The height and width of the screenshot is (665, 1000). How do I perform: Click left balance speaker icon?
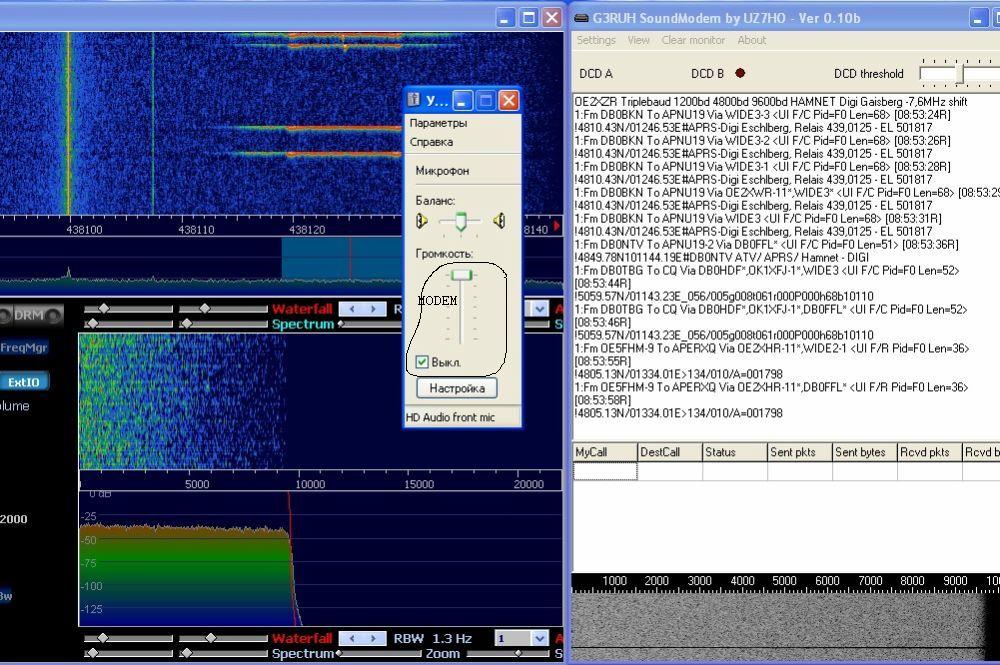(422, 221)
